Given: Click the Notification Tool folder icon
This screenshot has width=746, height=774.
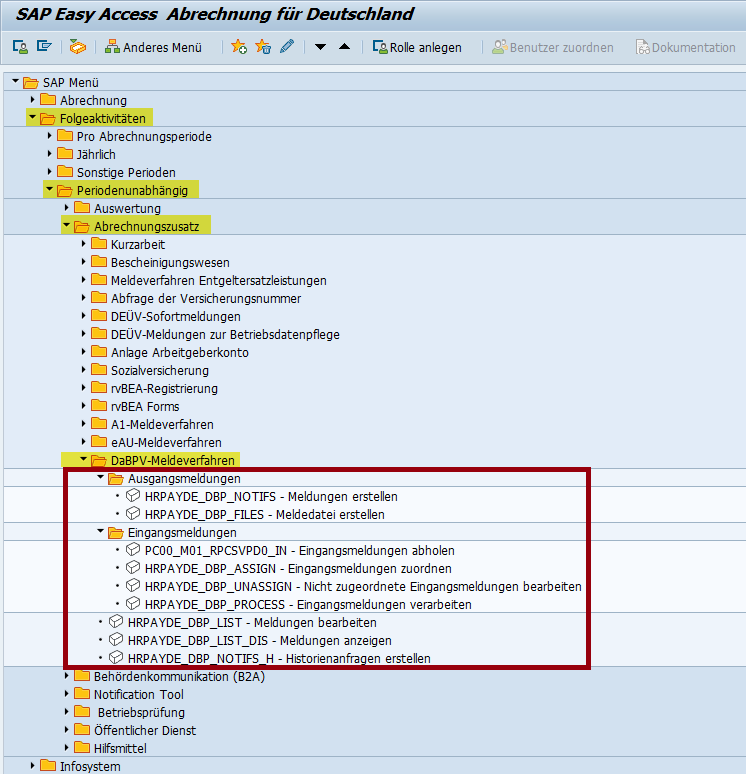Looking at the screenshot, I should (x=82, y=694).
